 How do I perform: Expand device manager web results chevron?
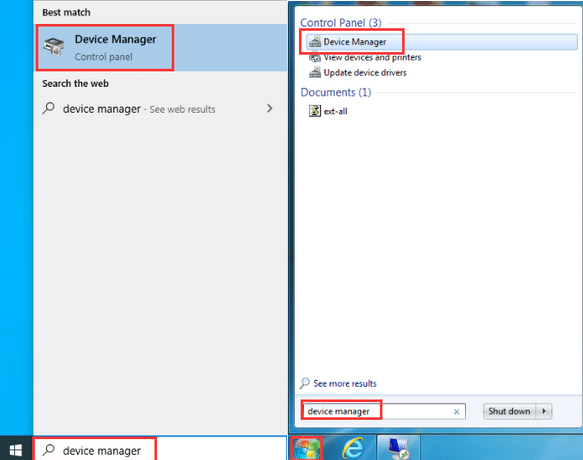point(270,109)
